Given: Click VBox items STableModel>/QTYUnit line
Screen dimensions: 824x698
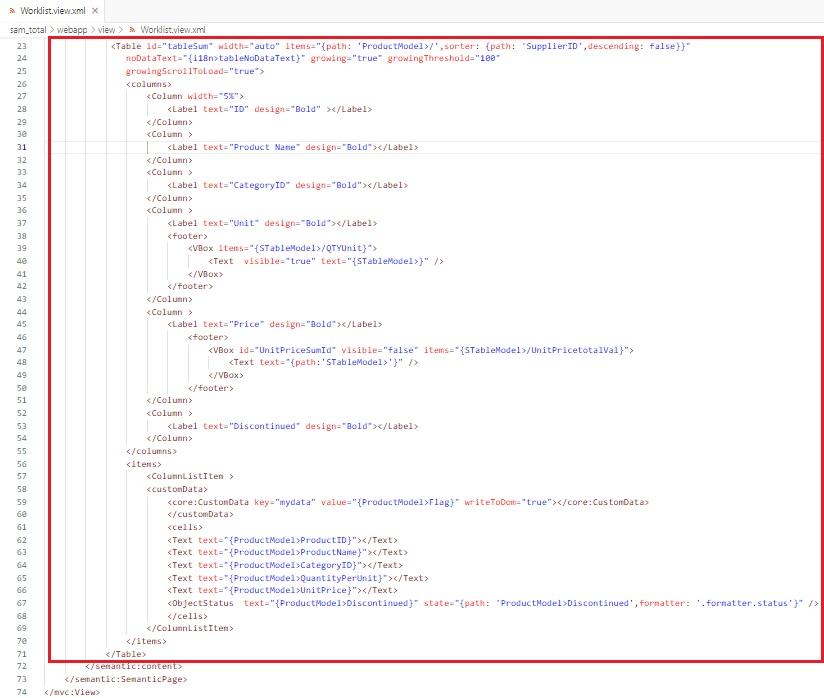Looking at the screenshot, I should pyautogui.click(x=282, y=248).
